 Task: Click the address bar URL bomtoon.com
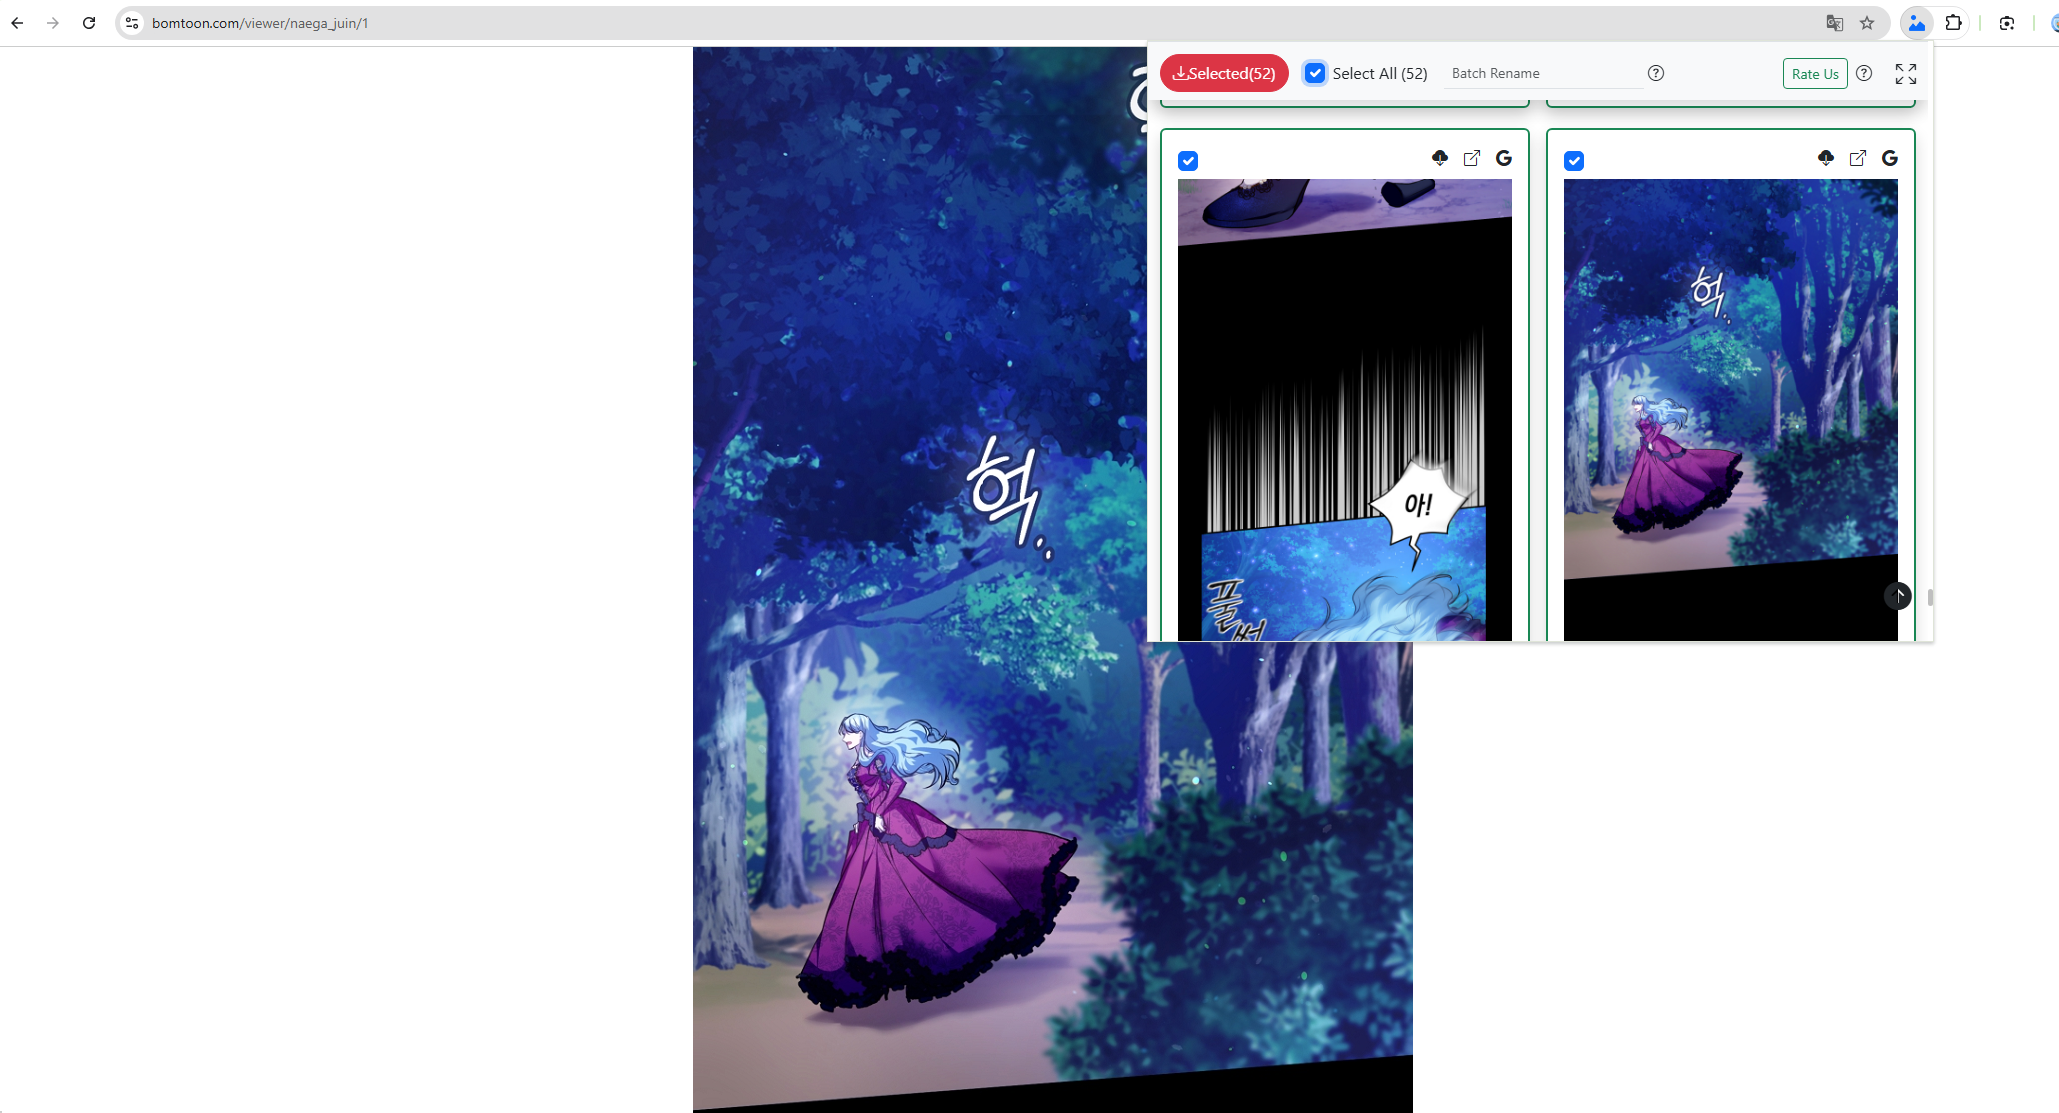click(260, 23)
